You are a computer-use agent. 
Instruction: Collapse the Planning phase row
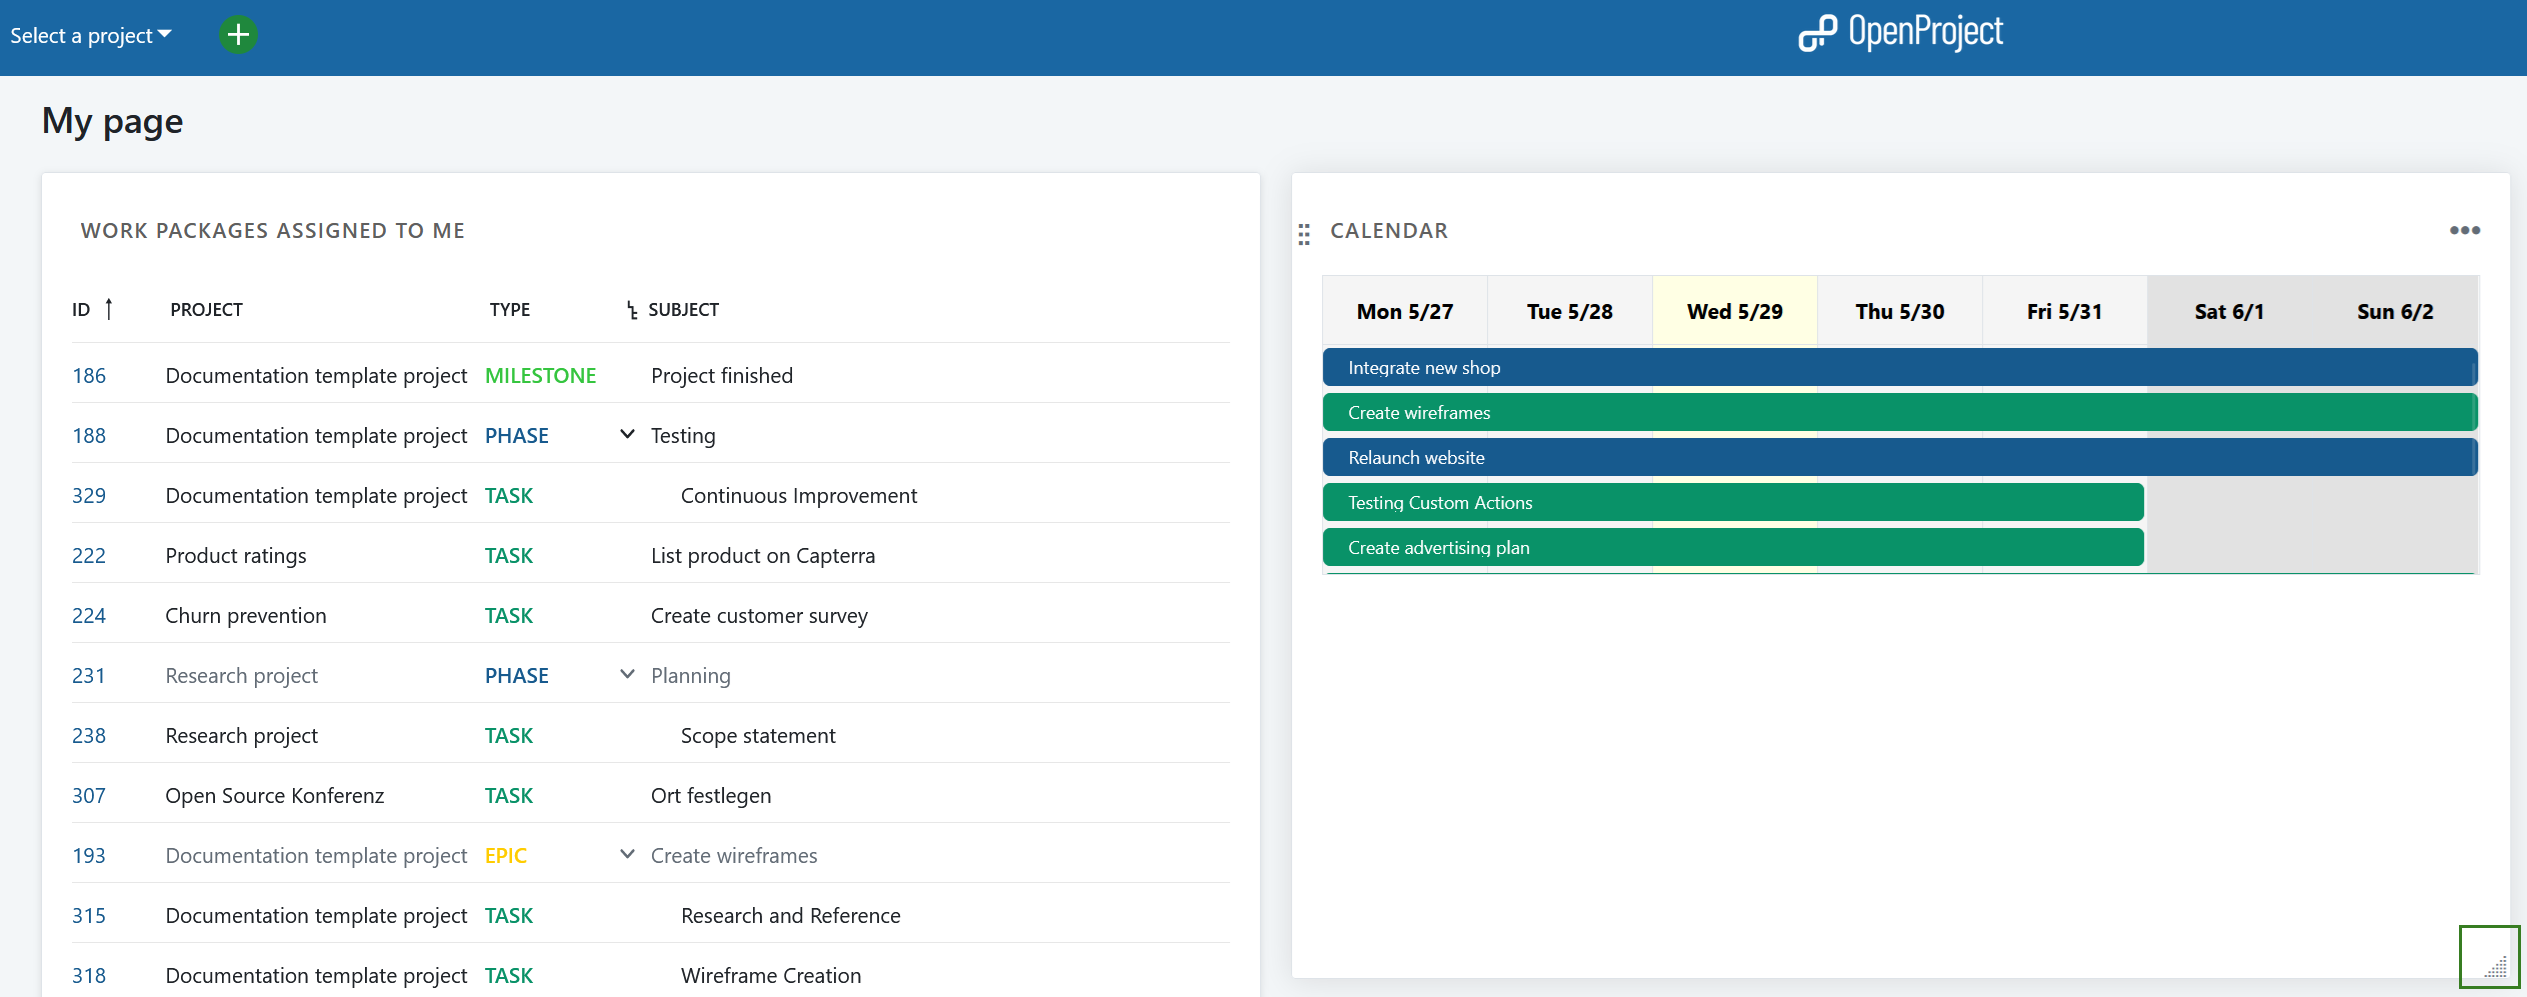627,675
